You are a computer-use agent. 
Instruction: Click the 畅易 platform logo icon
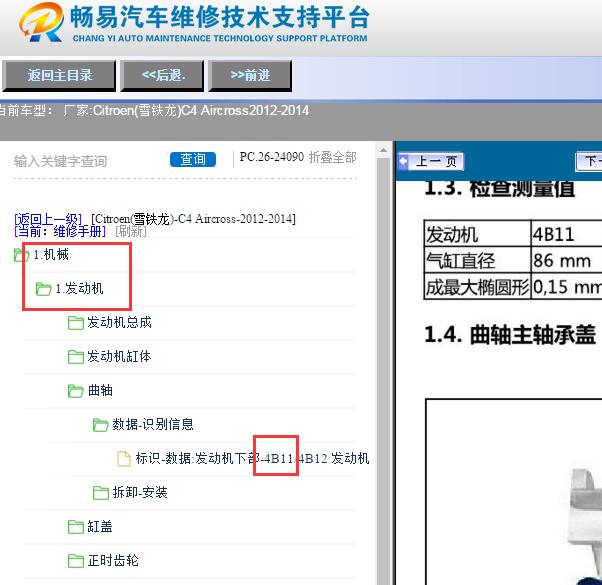(x=41, y=23)
